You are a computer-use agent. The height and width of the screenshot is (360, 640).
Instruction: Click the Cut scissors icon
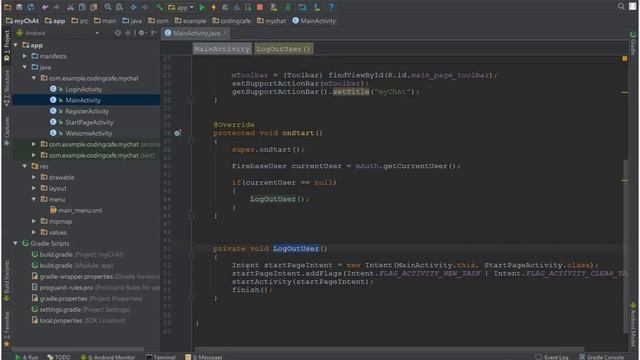point(71,7)
